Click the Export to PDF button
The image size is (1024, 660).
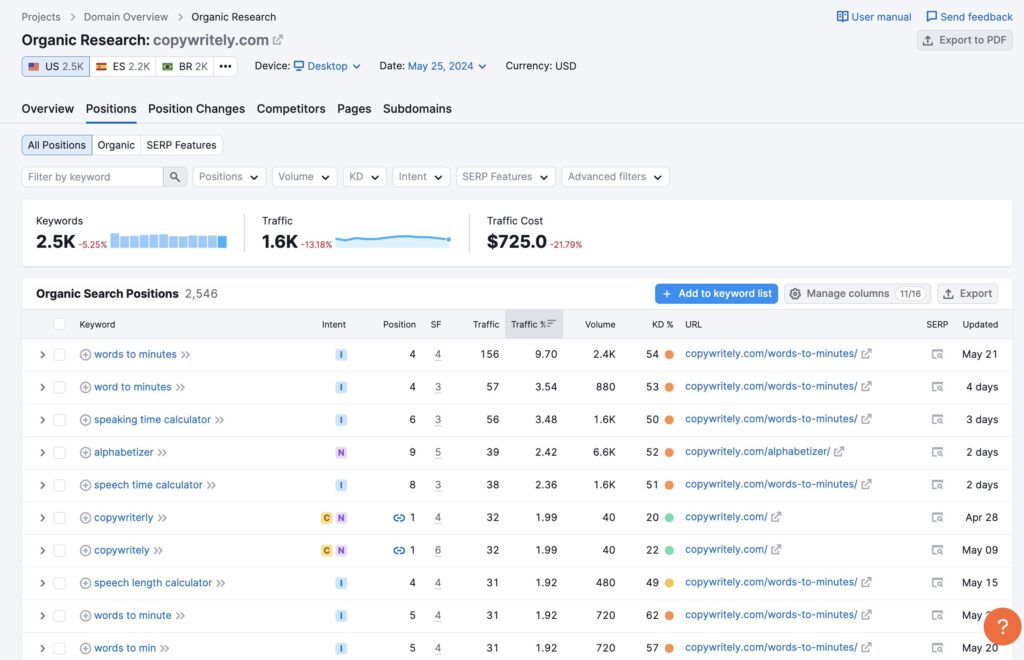tap(964, 40)
